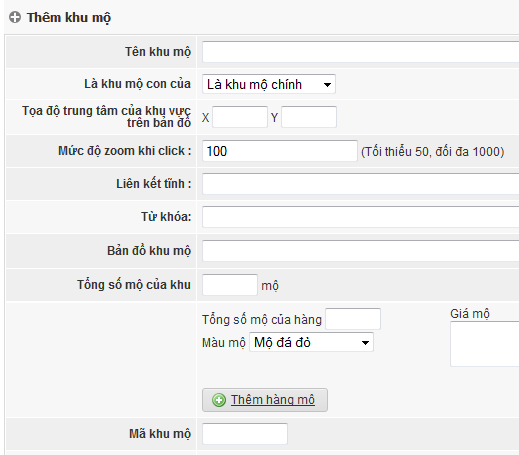Click the zoom limits hint text

[x=432, y=152]
